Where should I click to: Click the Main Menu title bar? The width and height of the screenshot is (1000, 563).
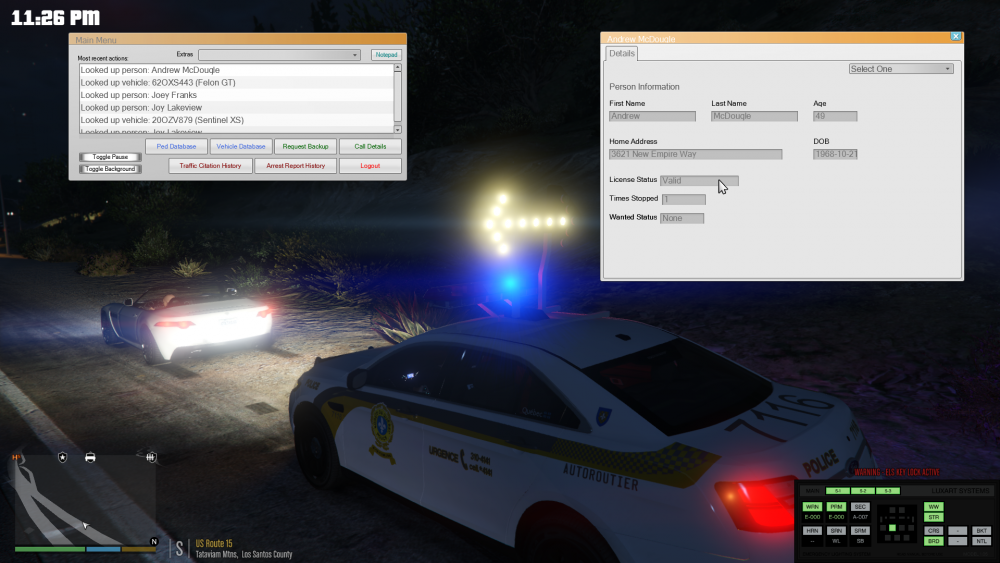(x=237, y=40)
